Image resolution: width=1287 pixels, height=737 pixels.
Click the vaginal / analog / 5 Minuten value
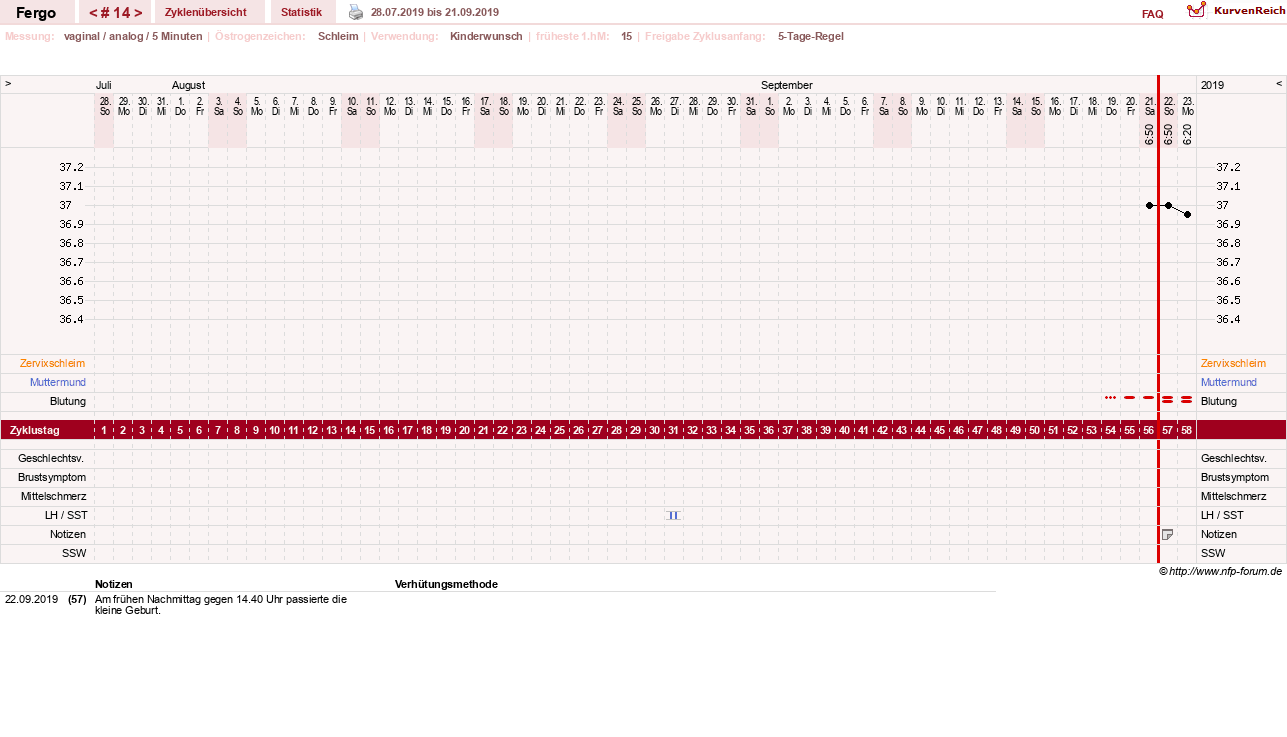(133, 36)
